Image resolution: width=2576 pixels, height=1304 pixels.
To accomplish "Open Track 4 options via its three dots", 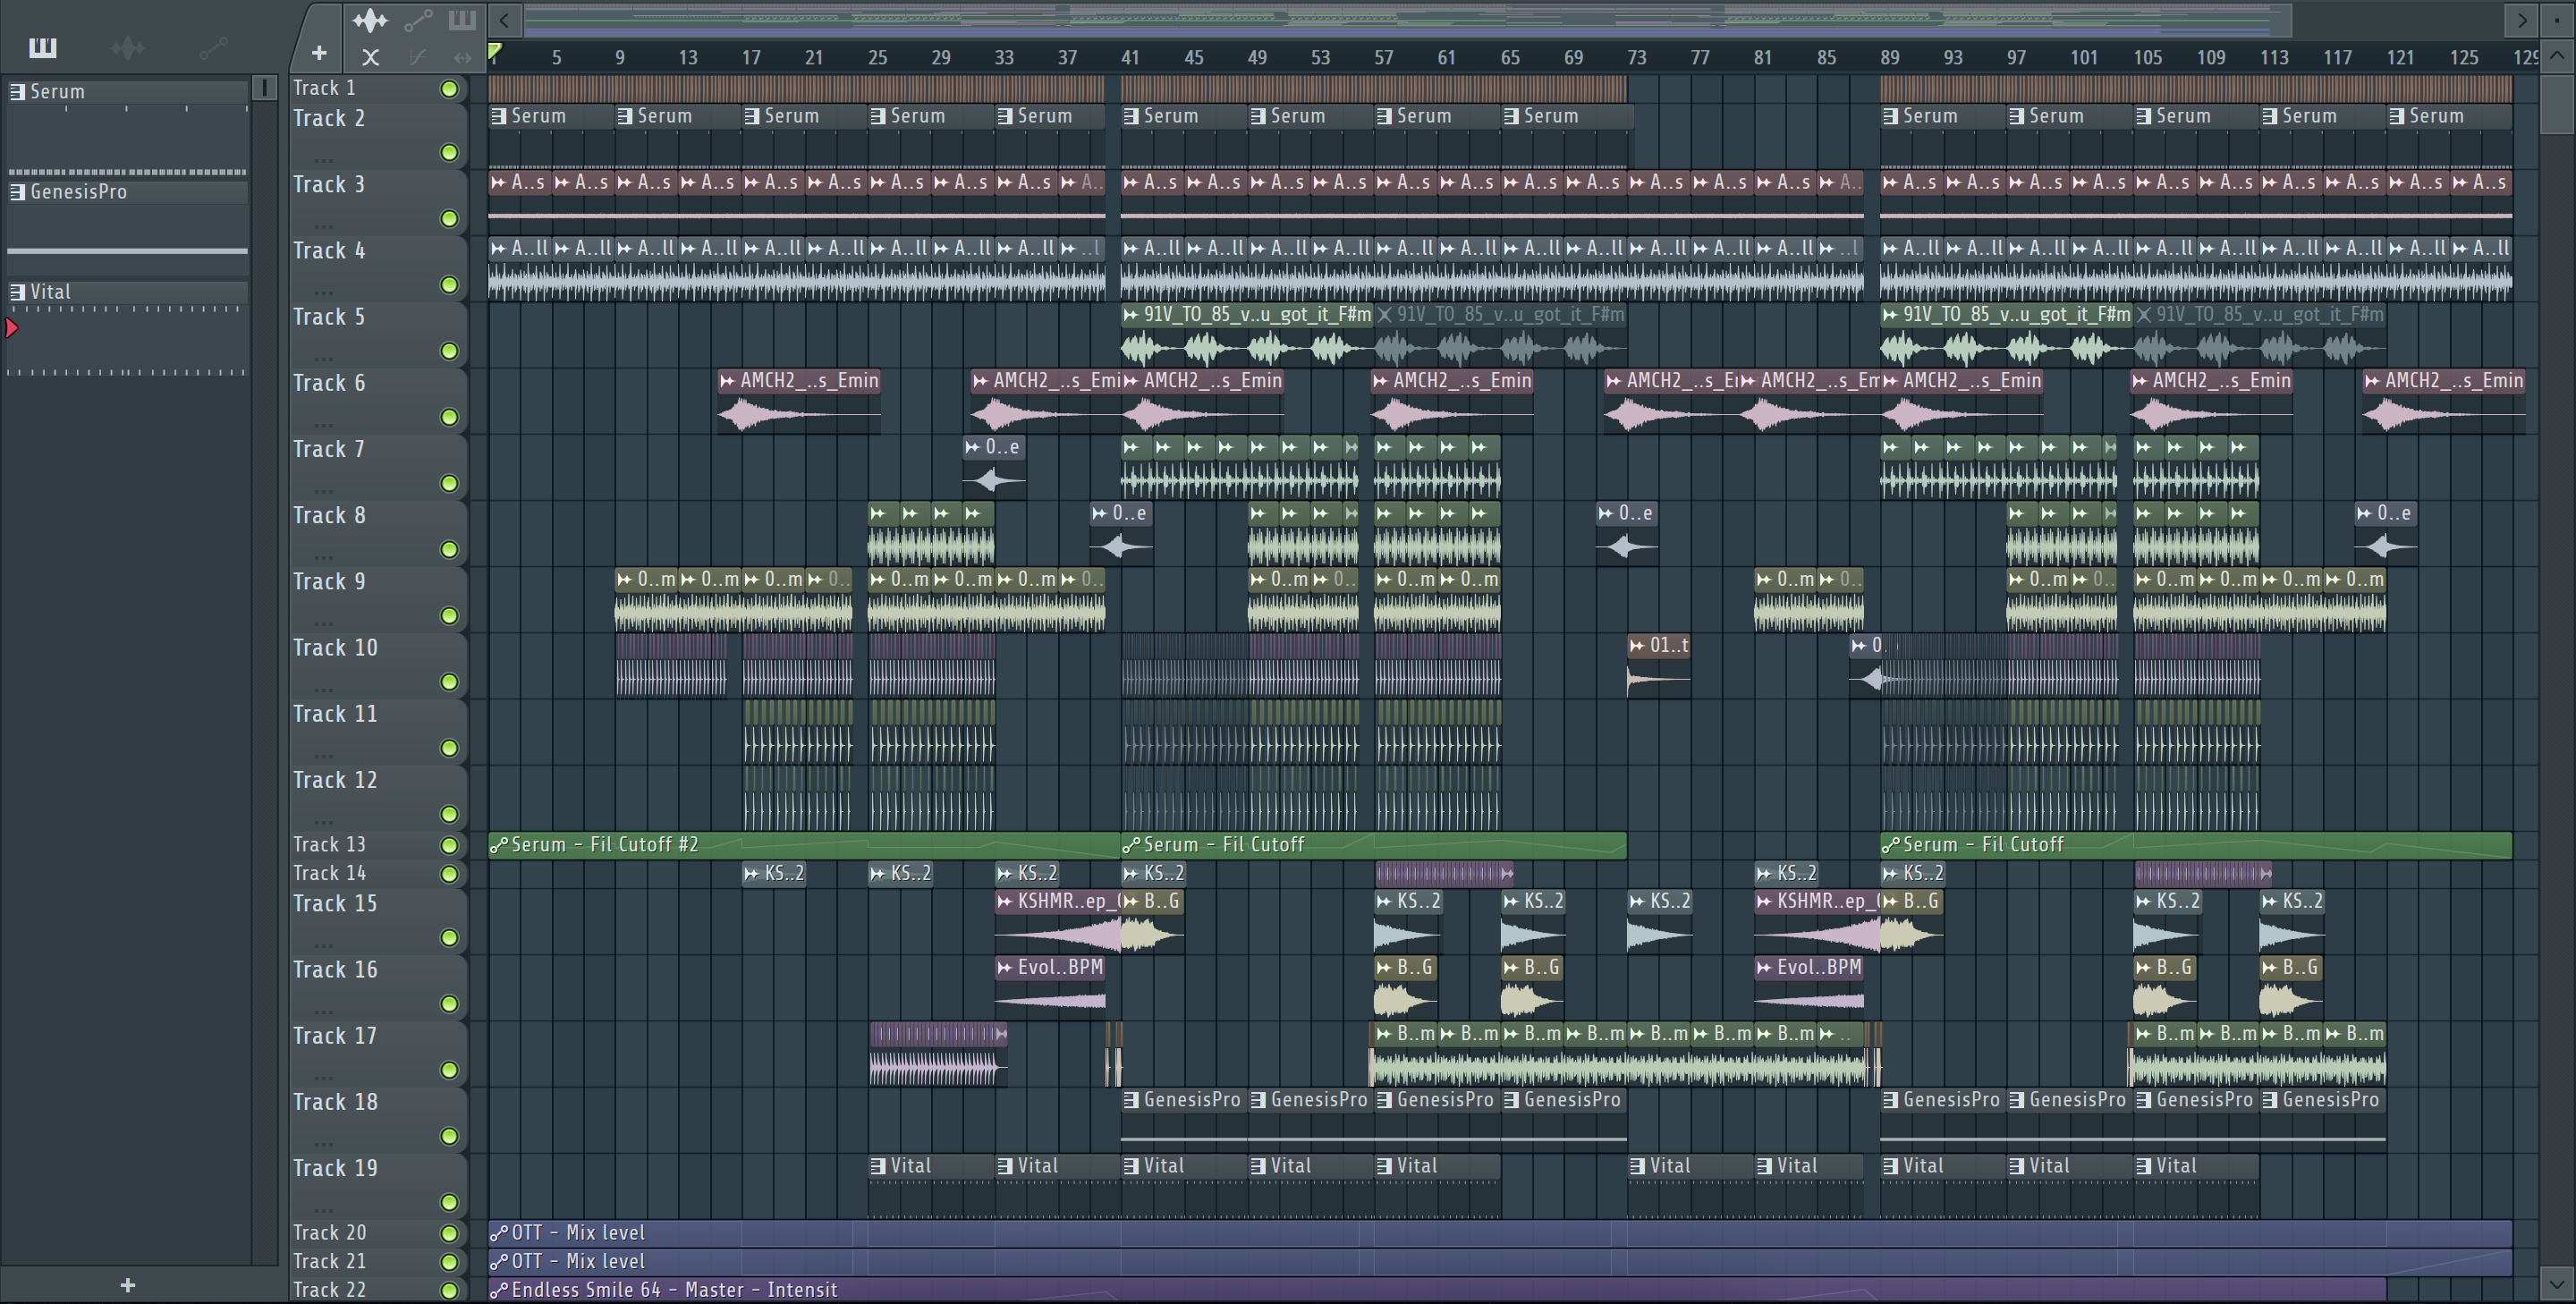I will point(323,292).
